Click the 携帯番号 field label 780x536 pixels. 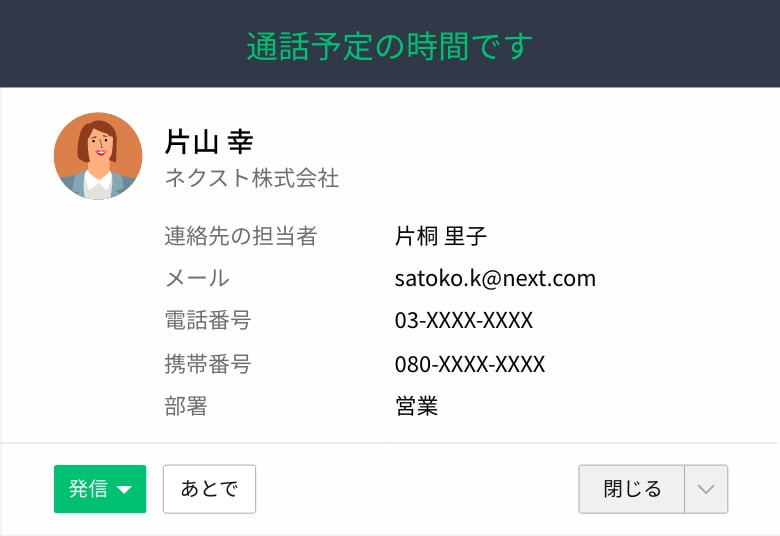(208, 364)
